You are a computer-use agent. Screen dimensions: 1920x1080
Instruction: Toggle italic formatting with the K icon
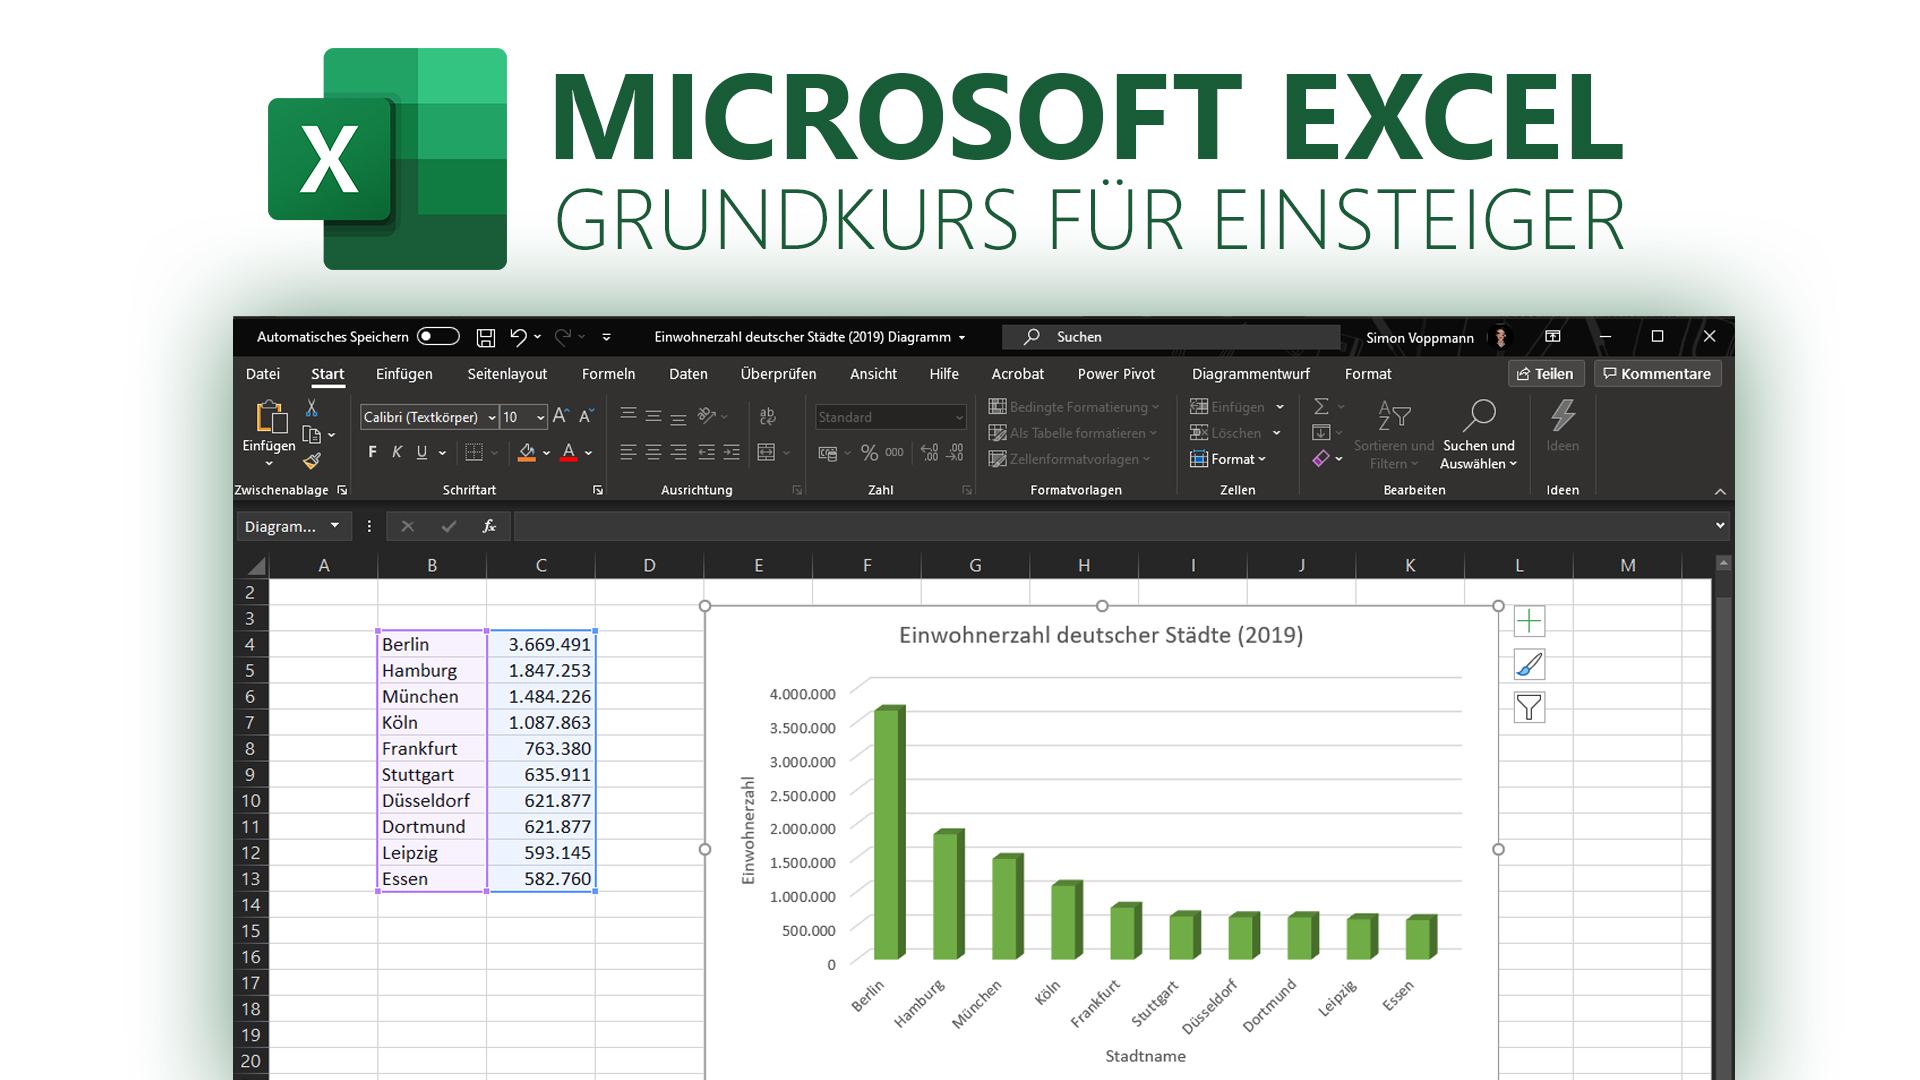click(x=396, y=452)
